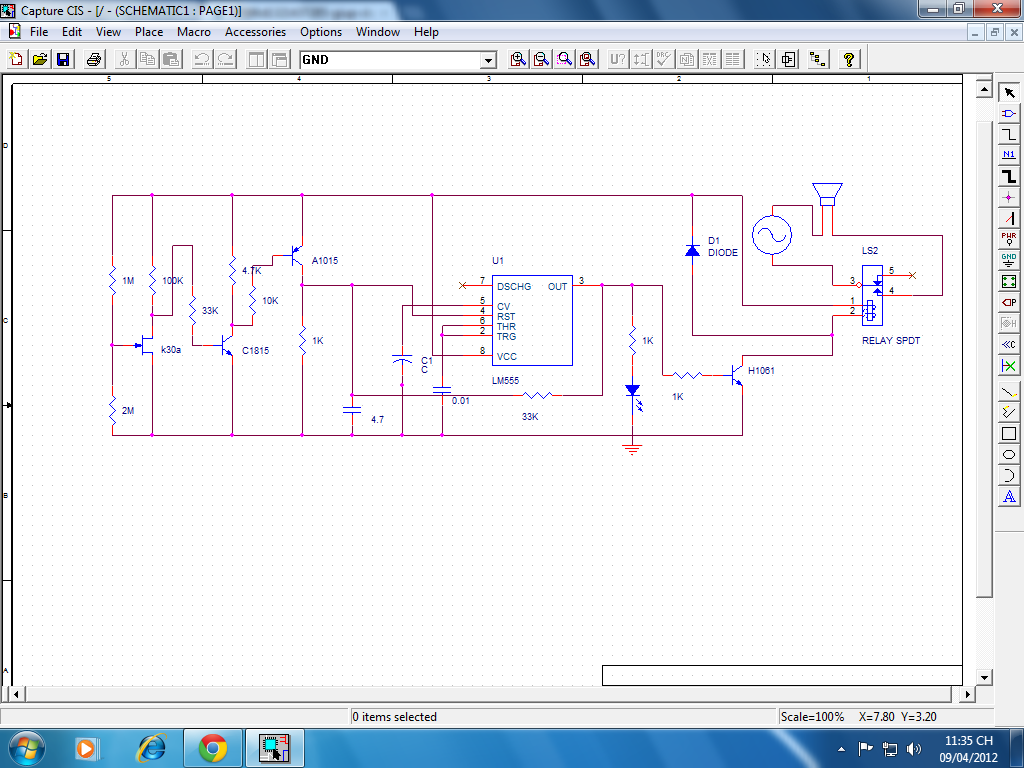This screenshot has width=1024, height=768.
Task: Pick the Place Bus tool
Action: pos(1009,176)
